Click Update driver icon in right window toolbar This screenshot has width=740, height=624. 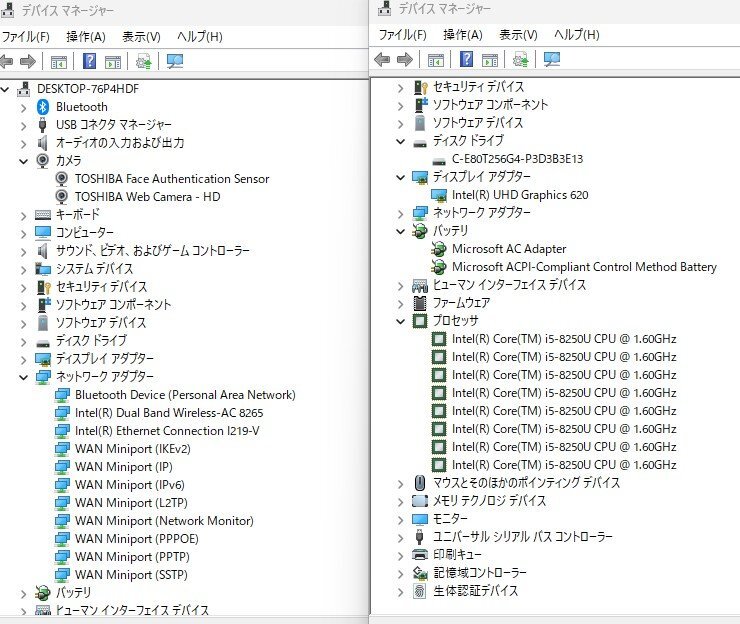[521, 59]
